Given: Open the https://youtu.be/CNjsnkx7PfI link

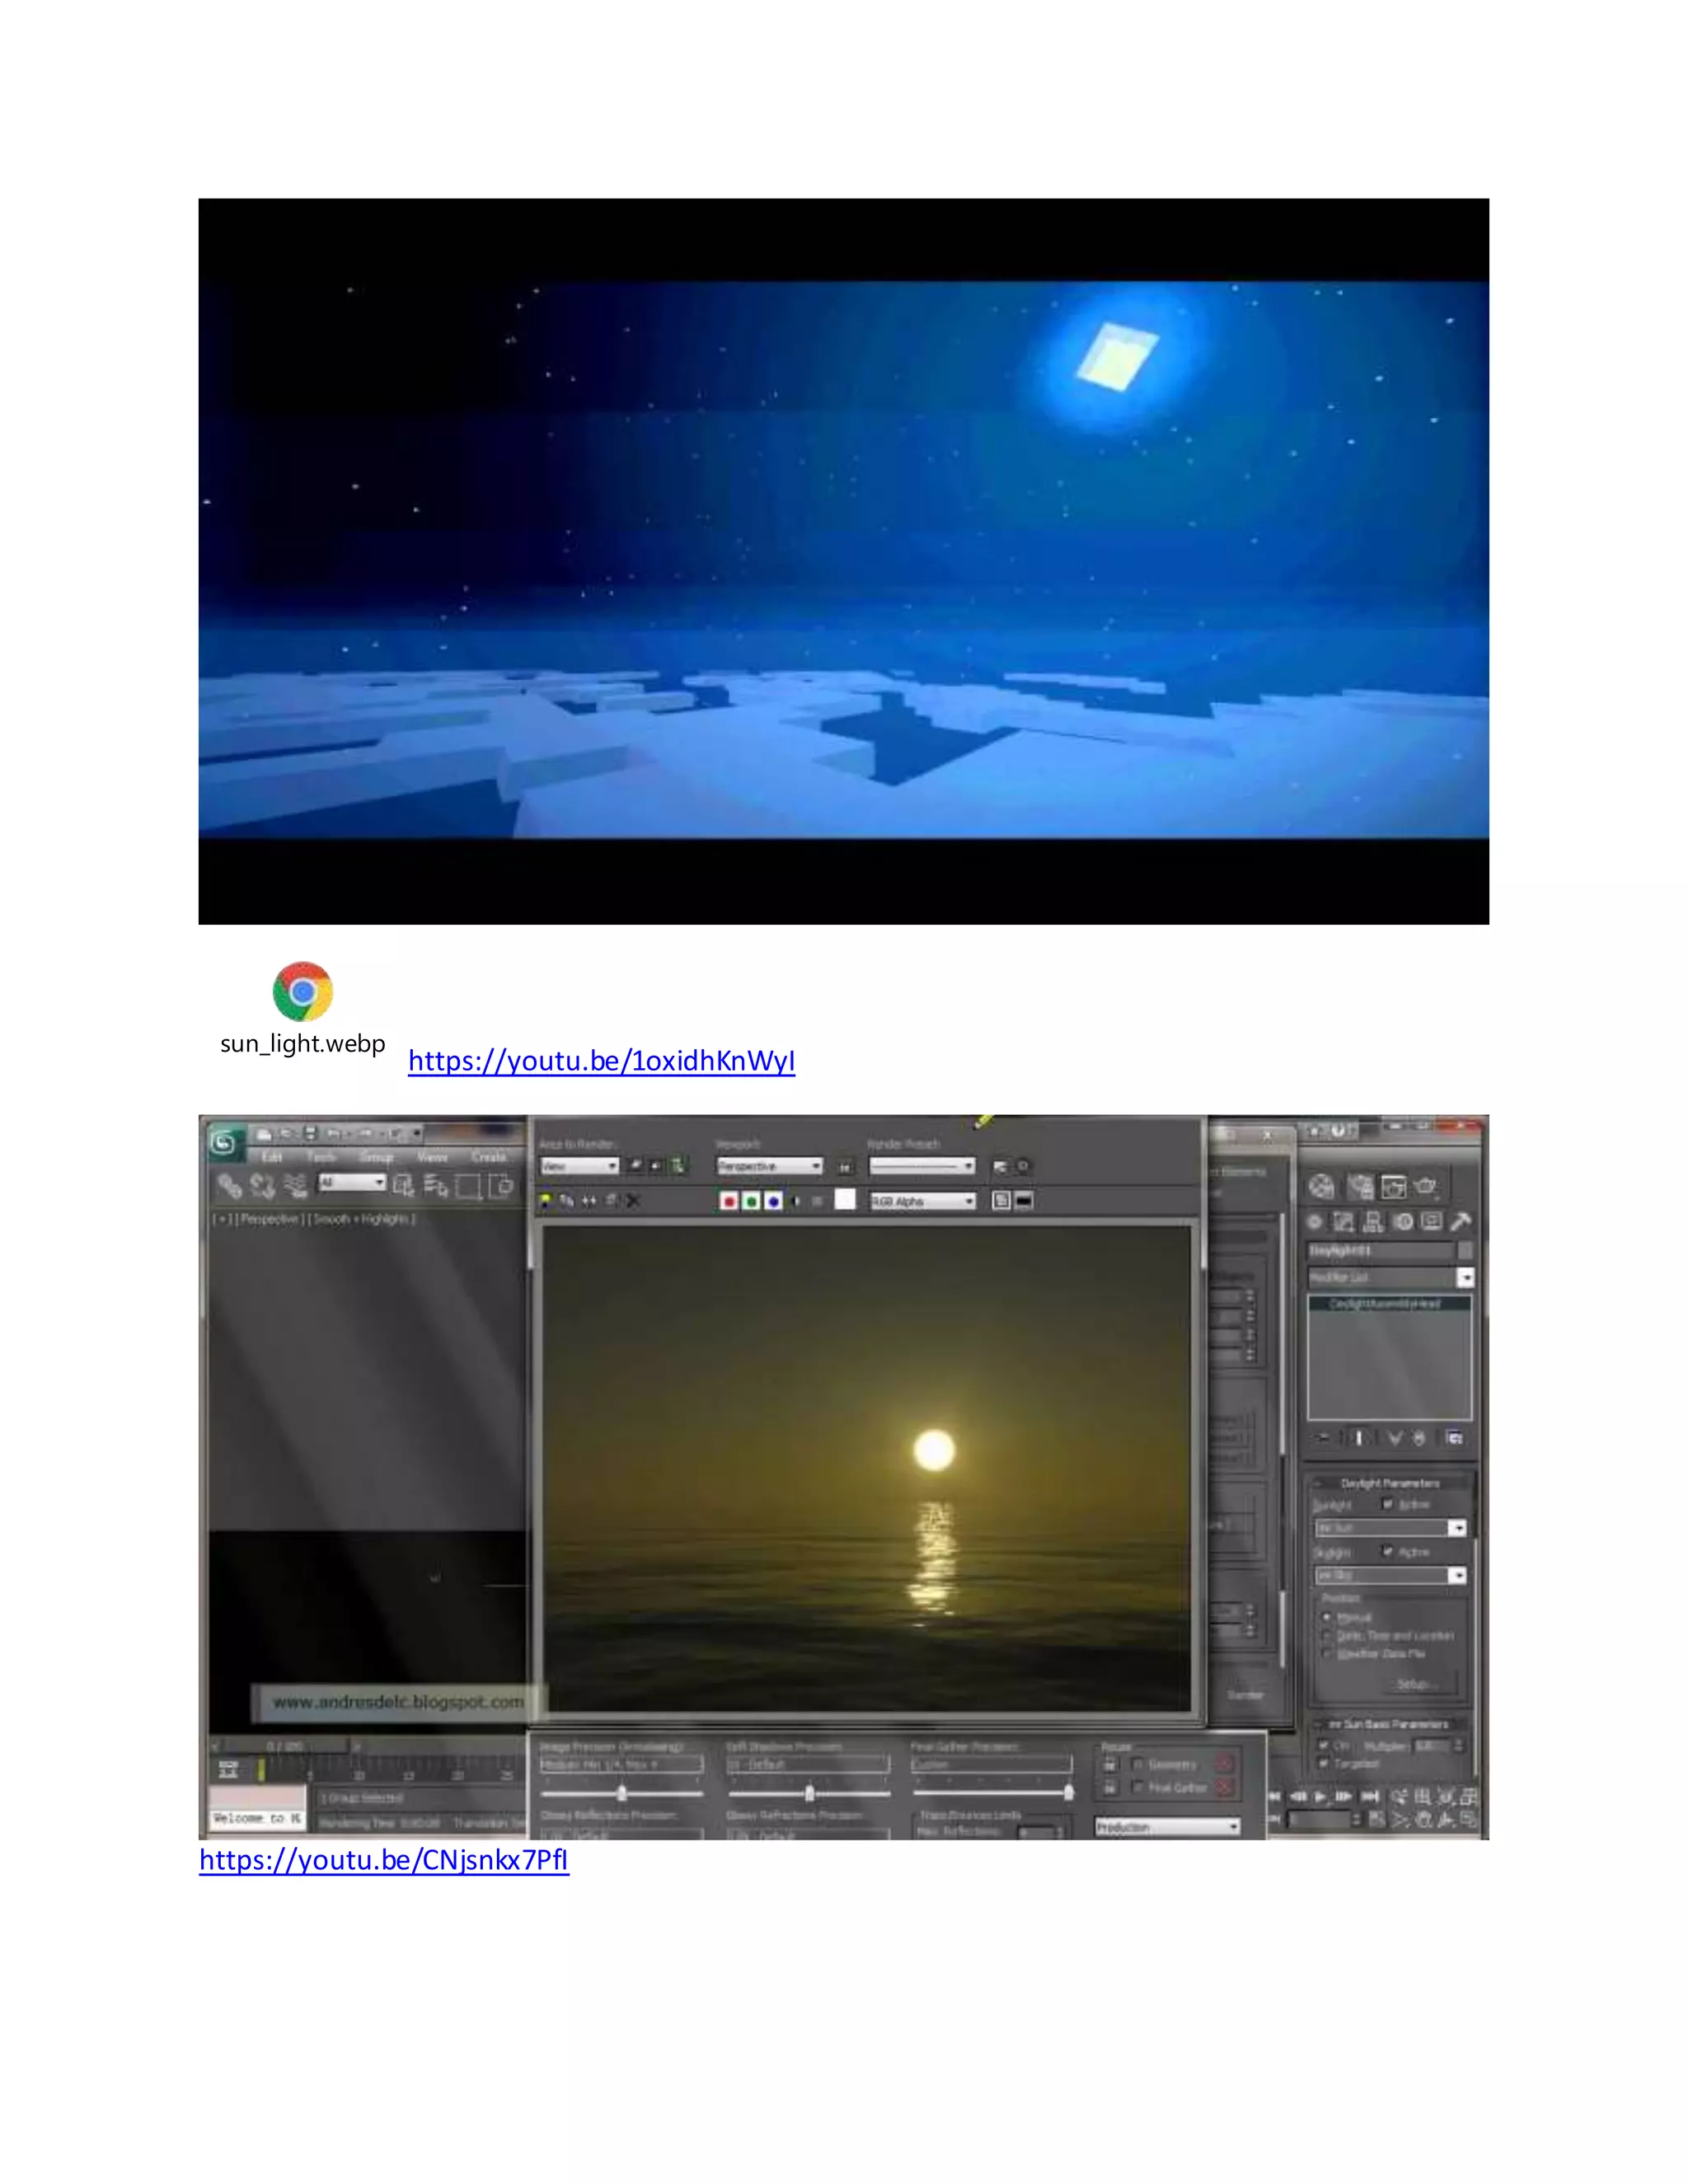Looking at the screenshot, I should point(384,1860).
